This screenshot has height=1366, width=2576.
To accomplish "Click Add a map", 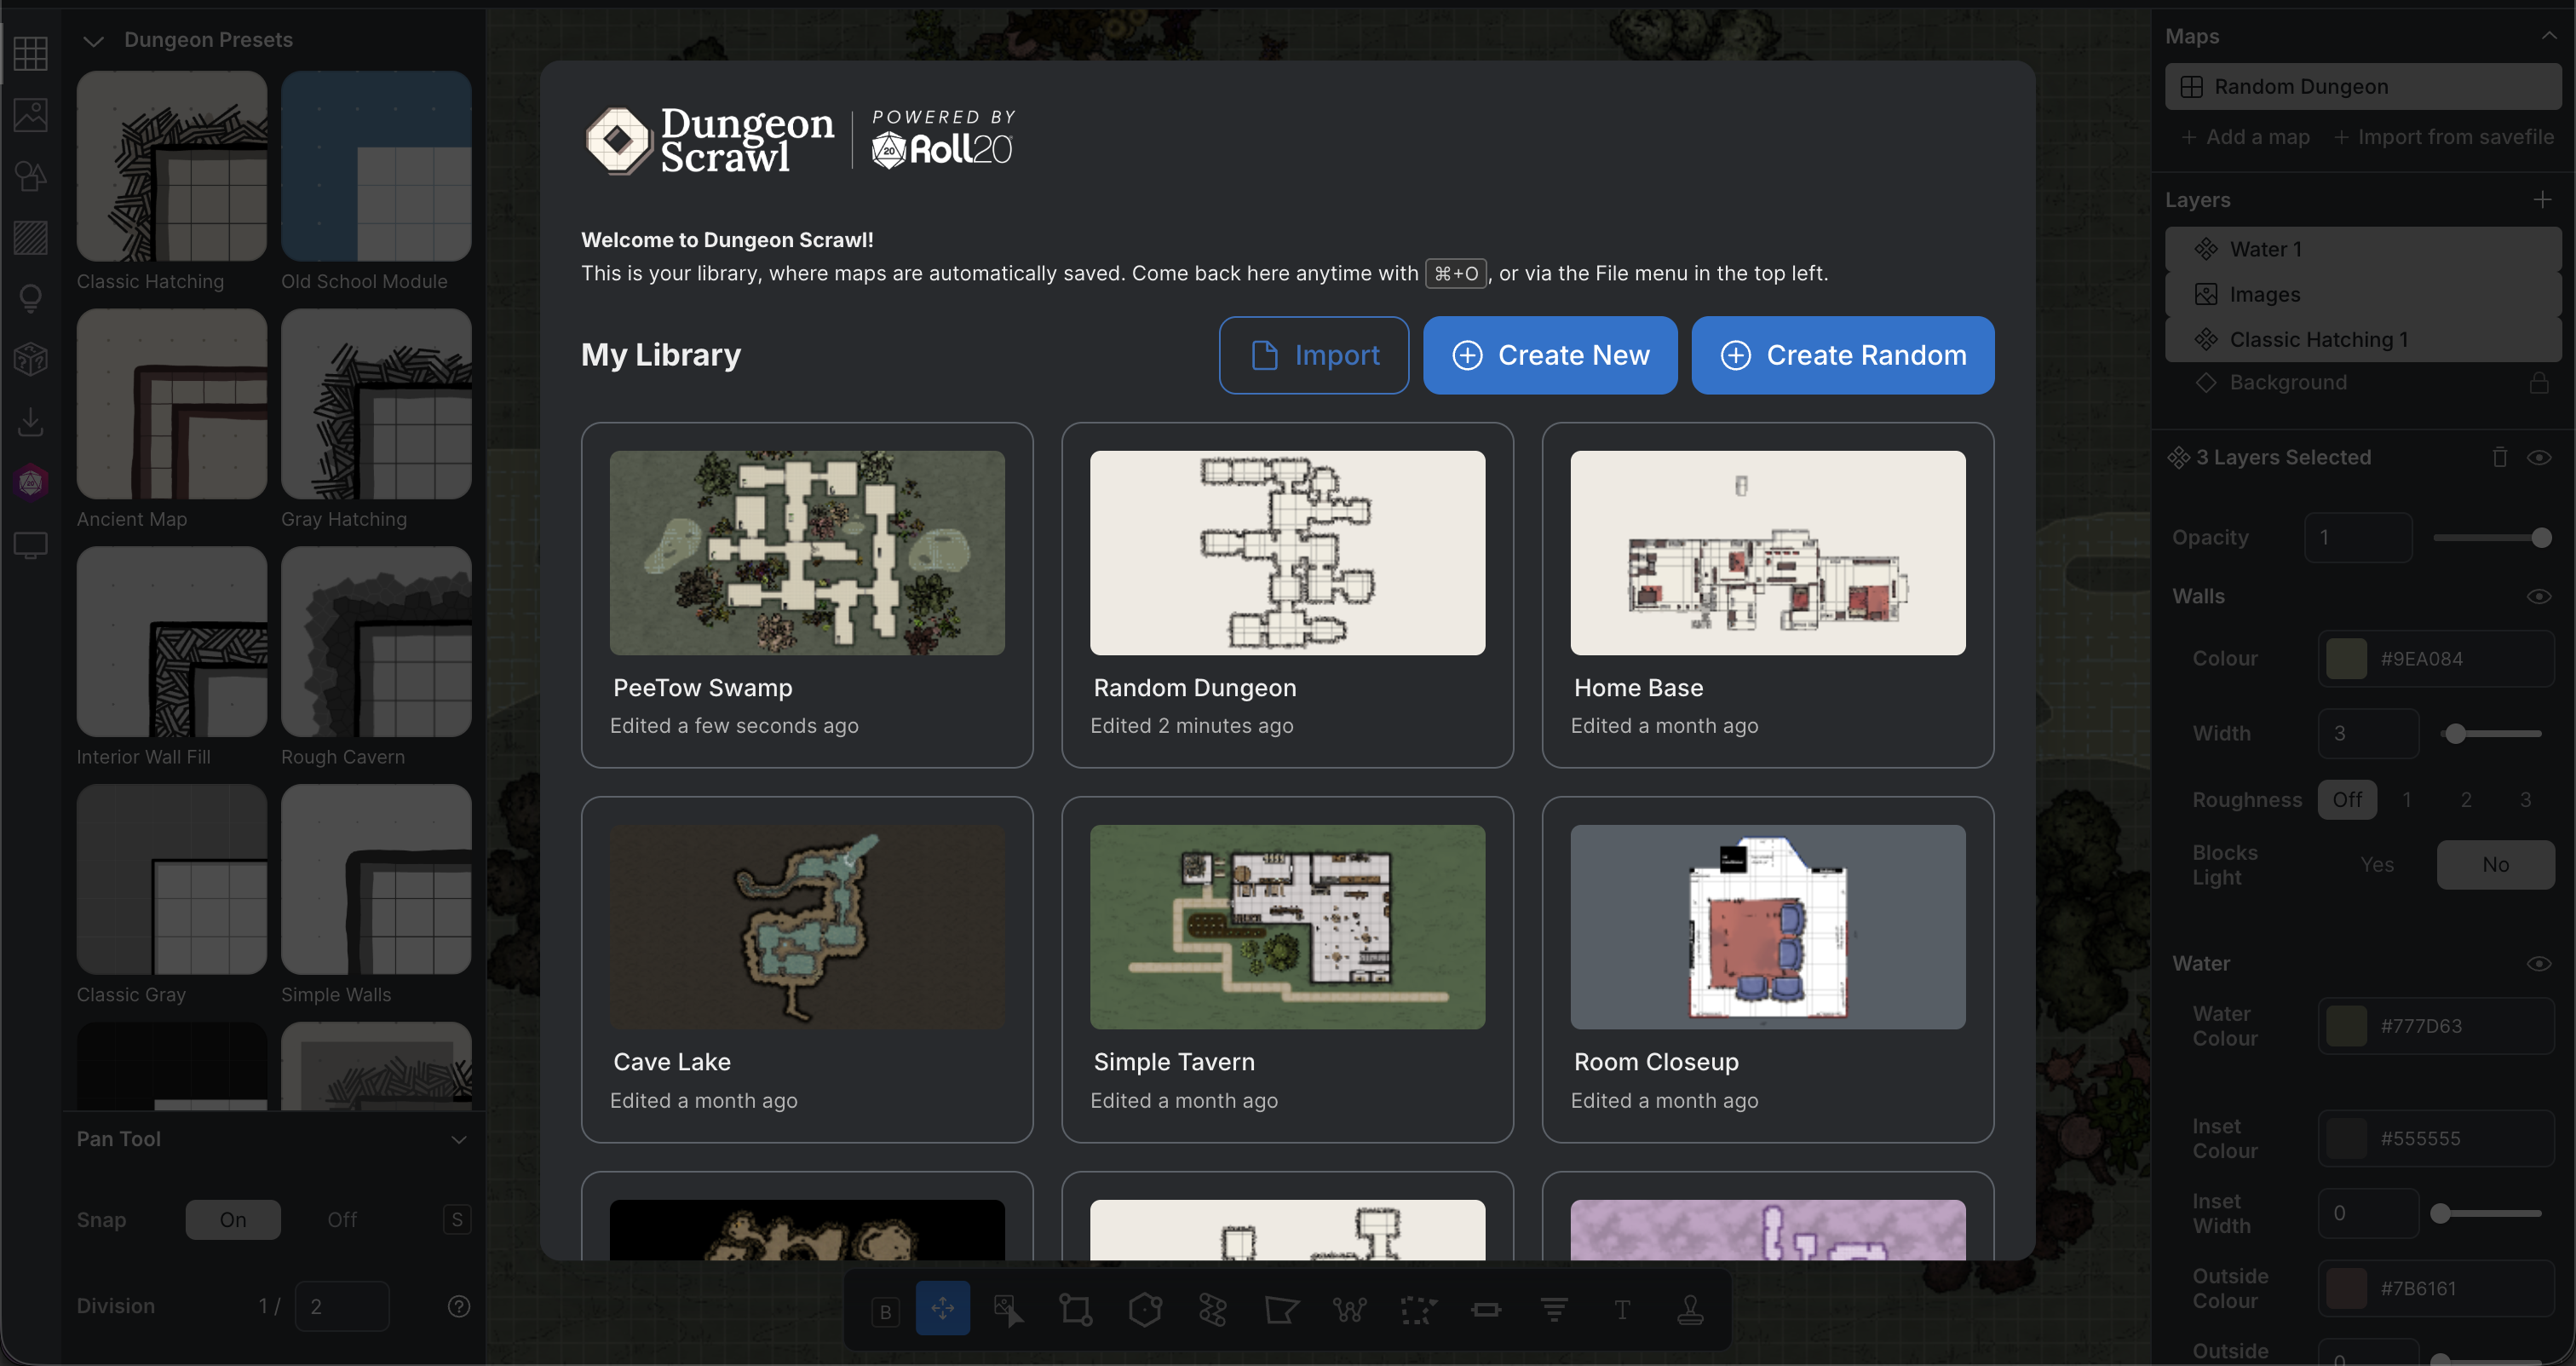I will (2246, 137).
